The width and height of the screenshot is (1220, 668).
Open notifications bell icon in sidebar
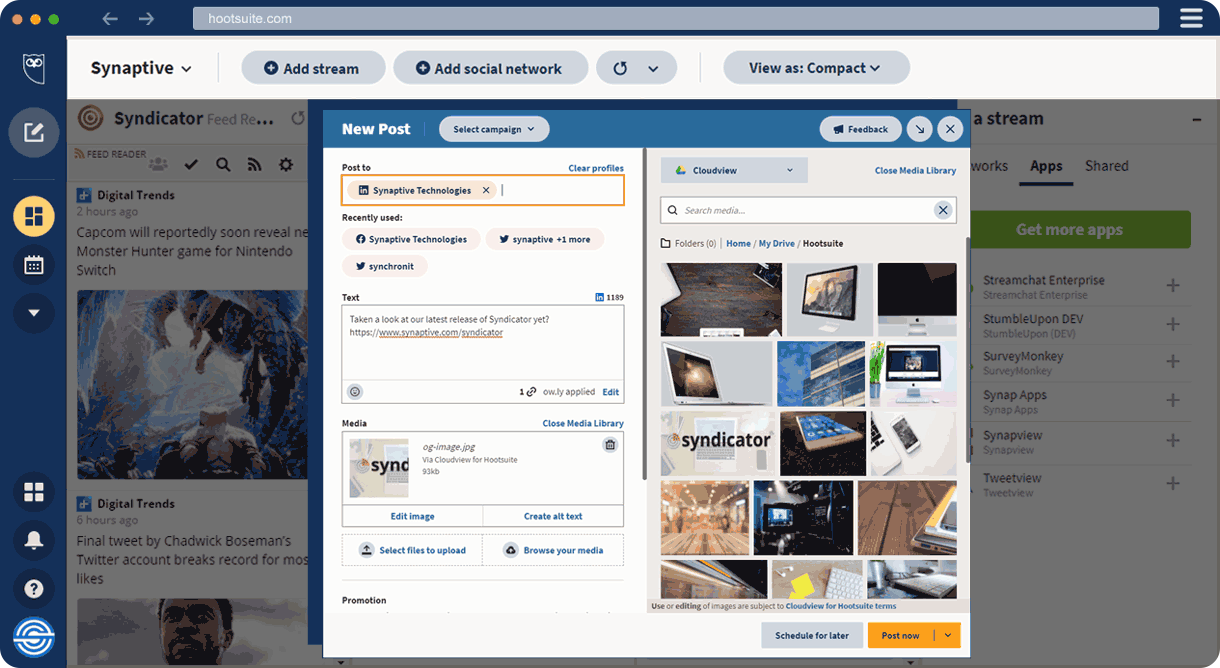click(x=34, y=540)
